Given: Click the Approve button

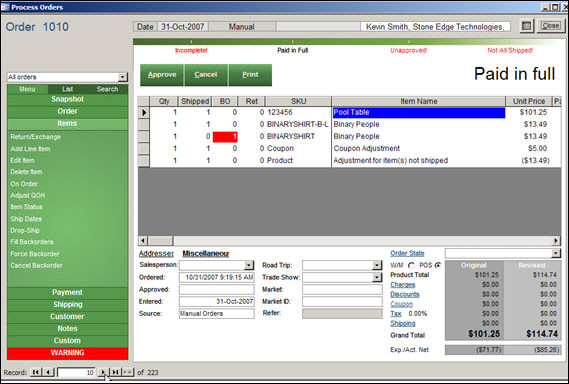Looking at the screenshot, I should [x=162, y=75].
